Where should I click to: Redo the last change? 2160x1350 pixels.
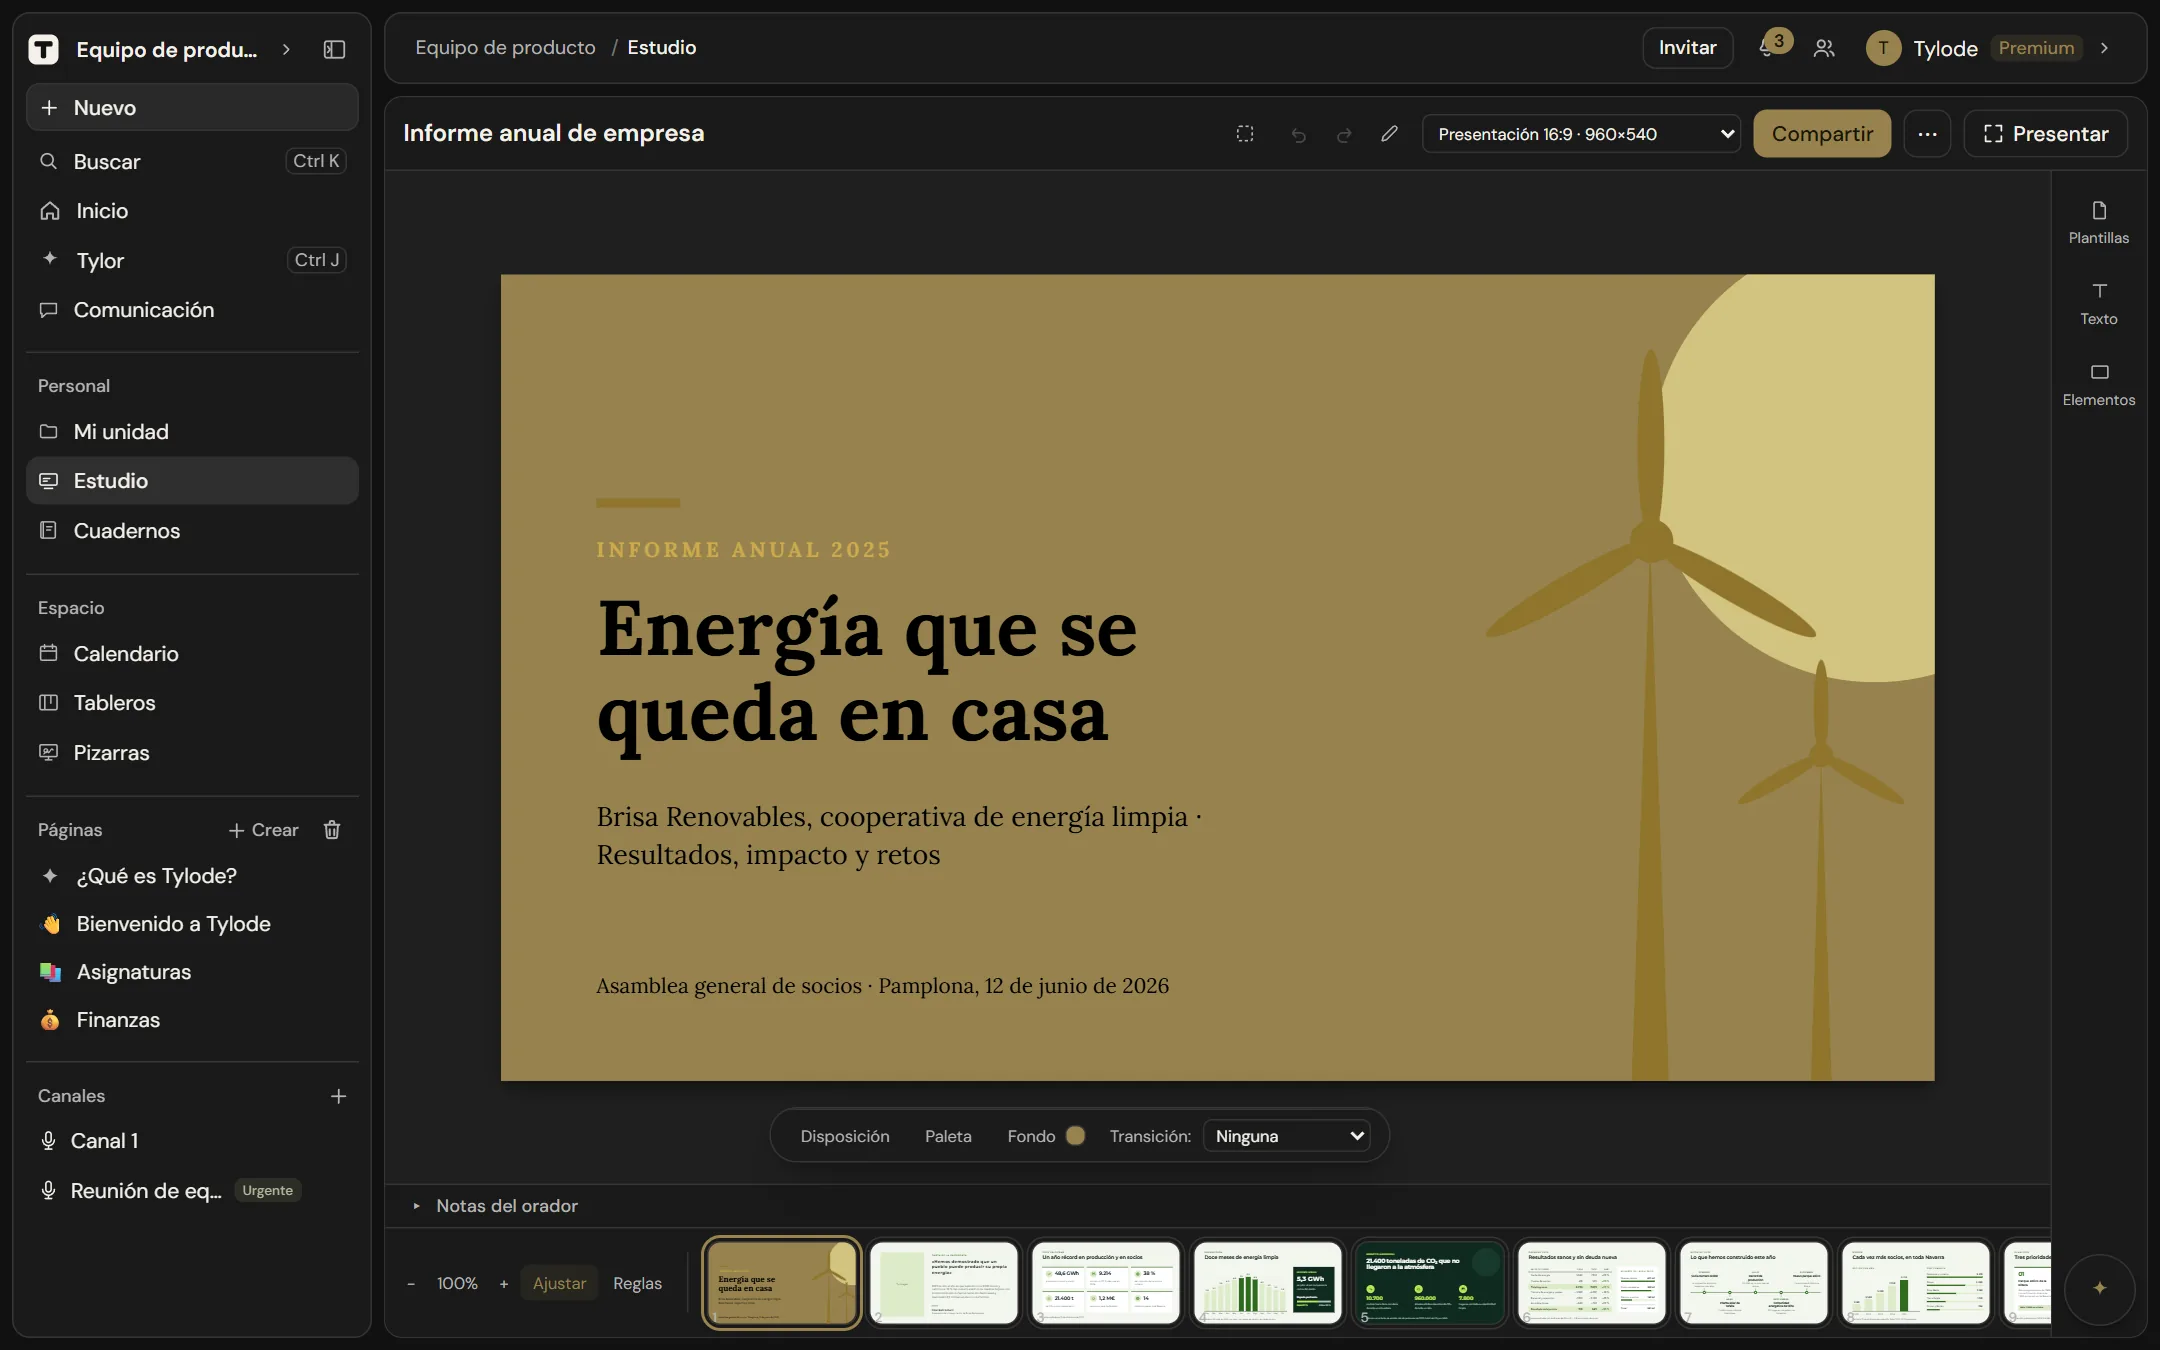pyautogui.click(x=1344, y=134)
